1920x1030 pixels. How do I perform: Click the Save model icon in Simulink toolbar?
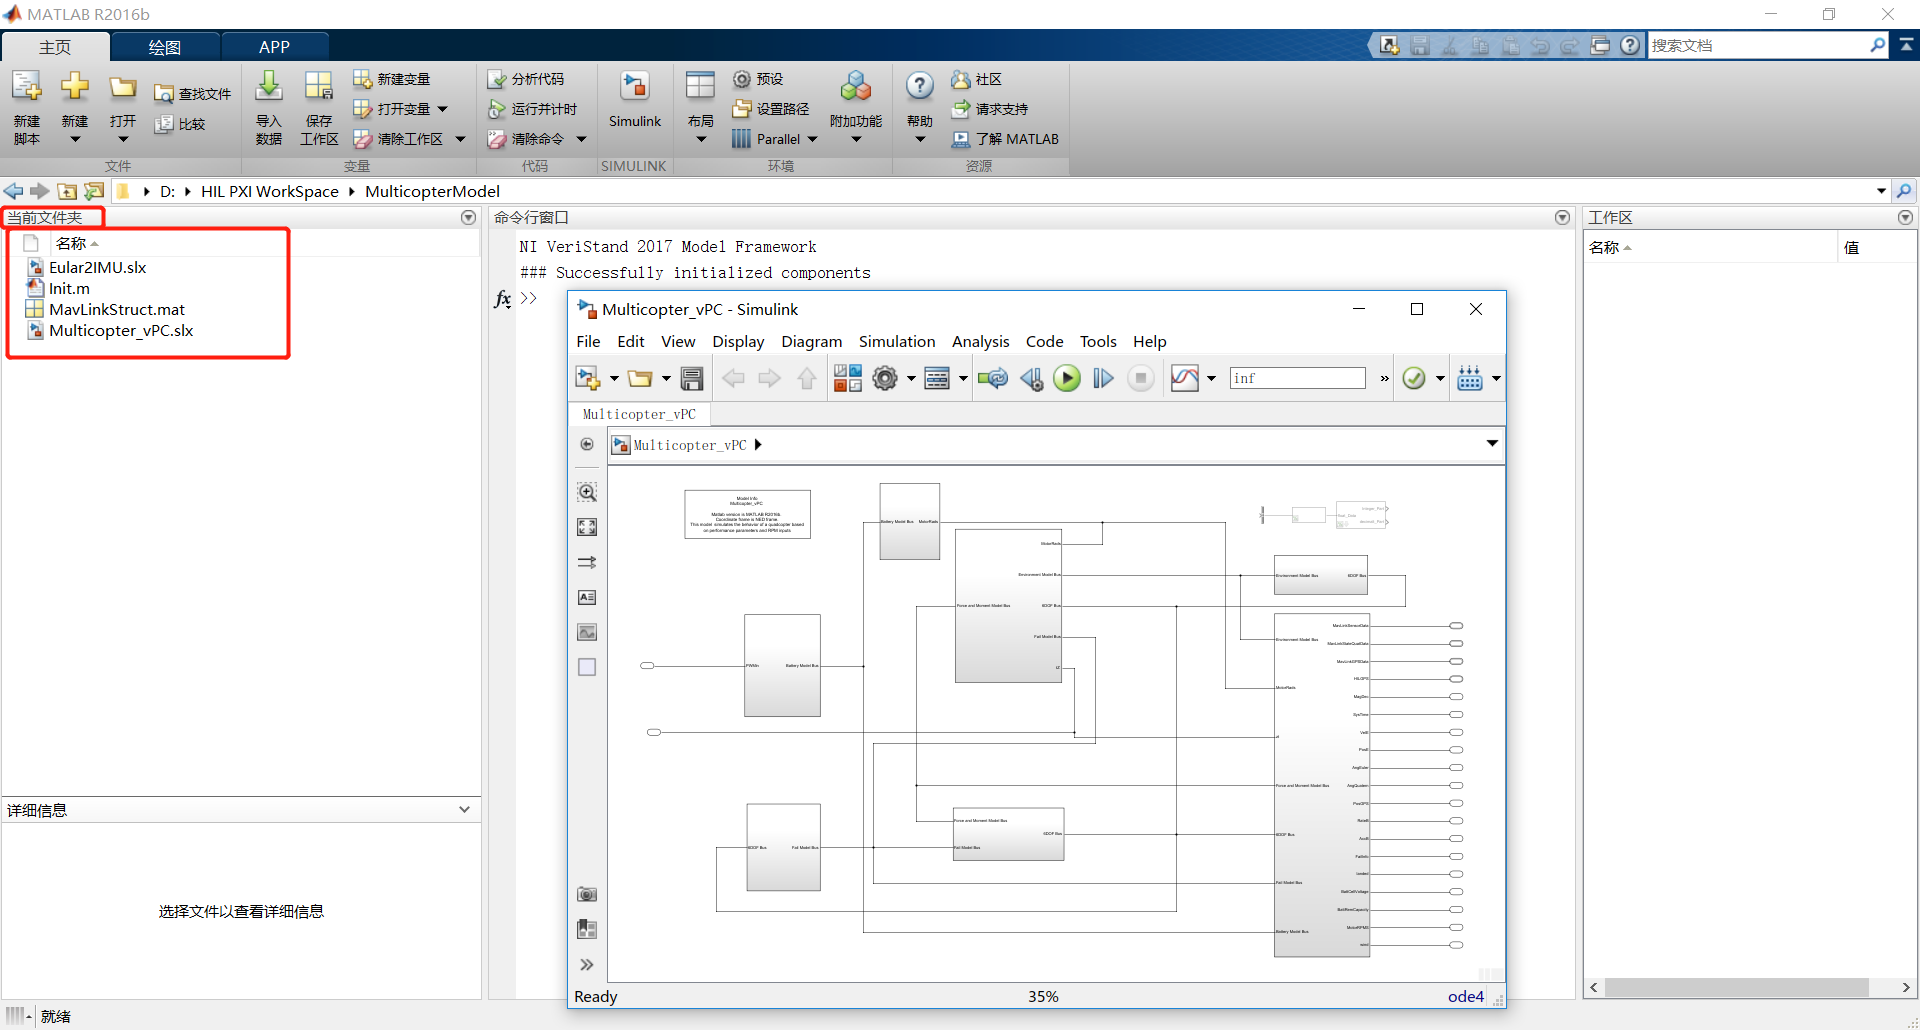tap(692, 378)
